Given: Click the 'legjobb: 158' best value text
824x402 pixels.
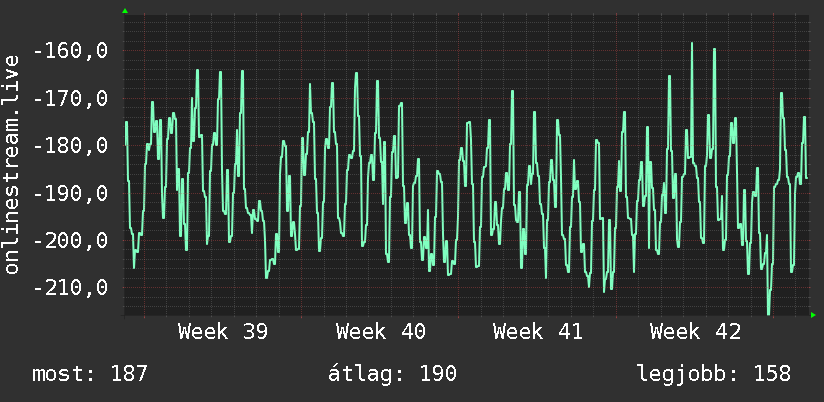Looking at the screenshot, I should click(714, 374).
